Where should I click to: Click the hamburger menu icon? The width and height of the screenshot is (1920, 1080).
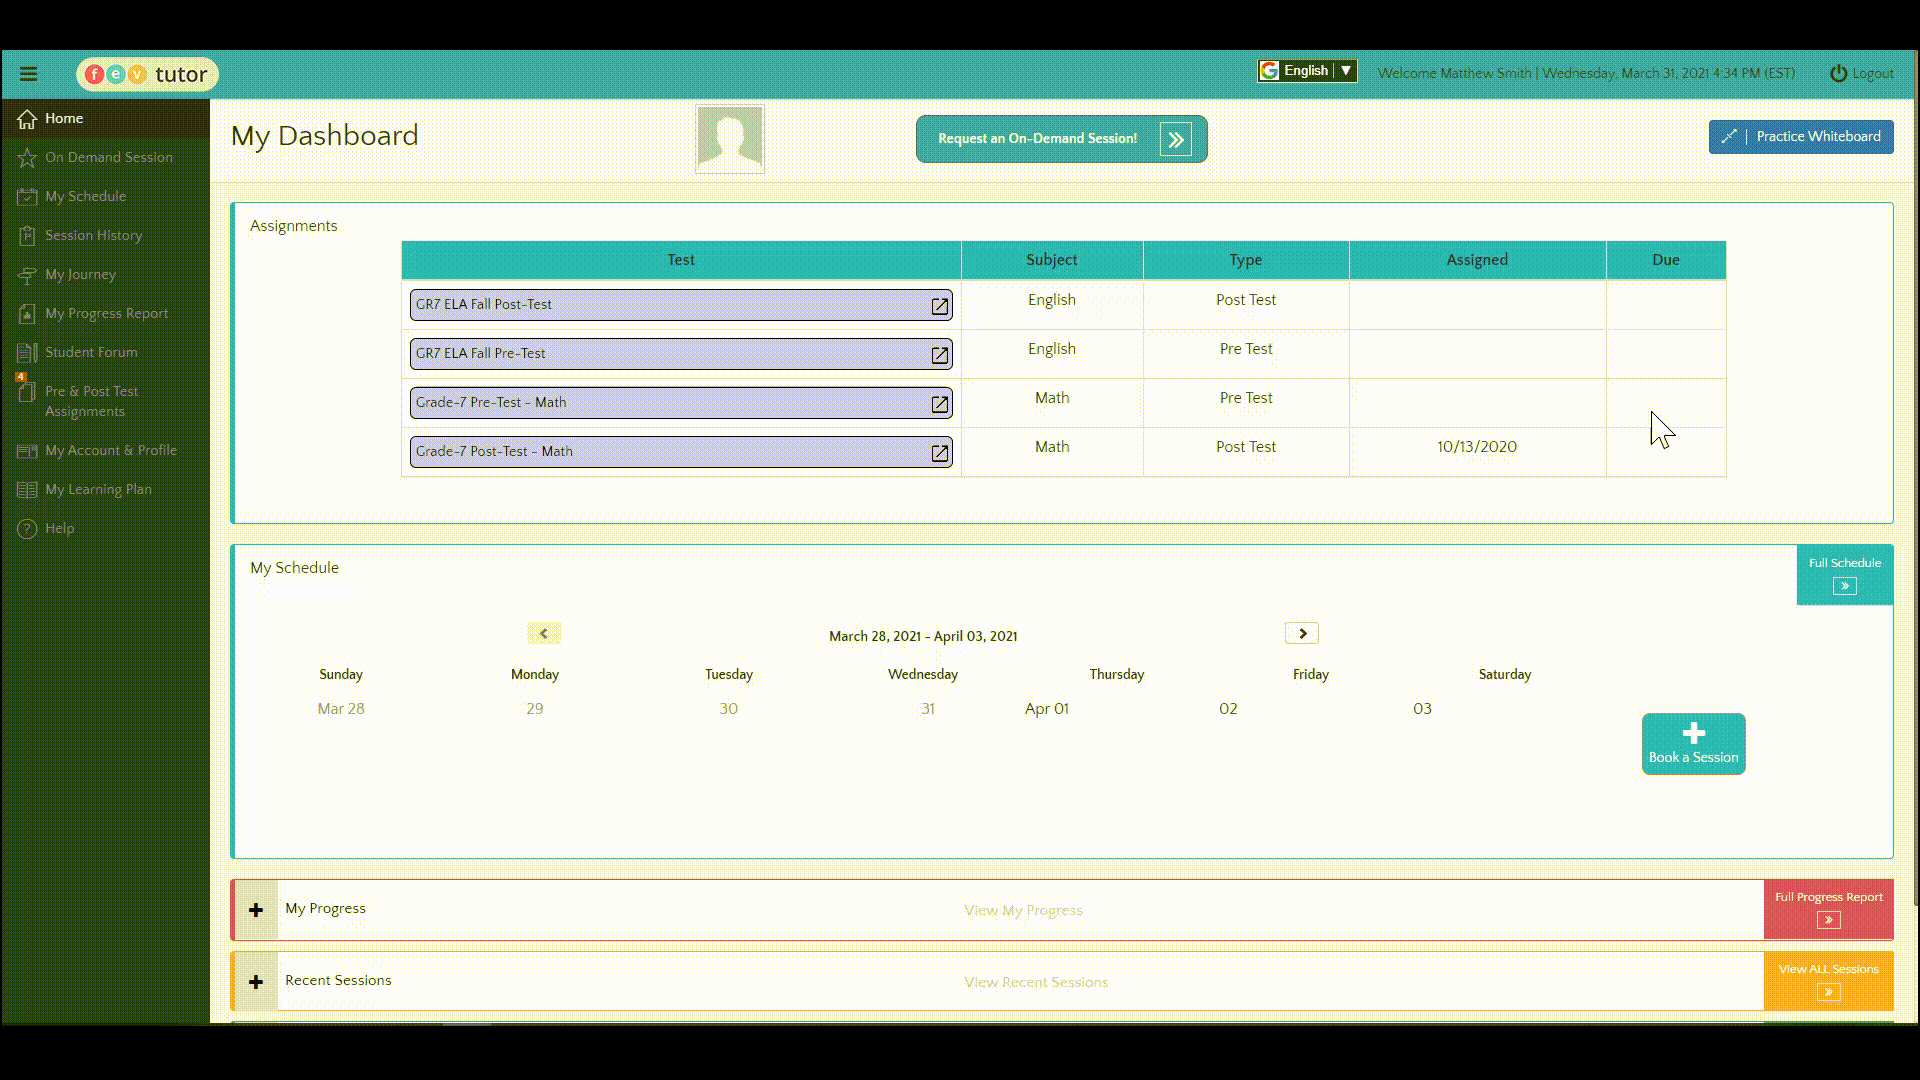28,74
